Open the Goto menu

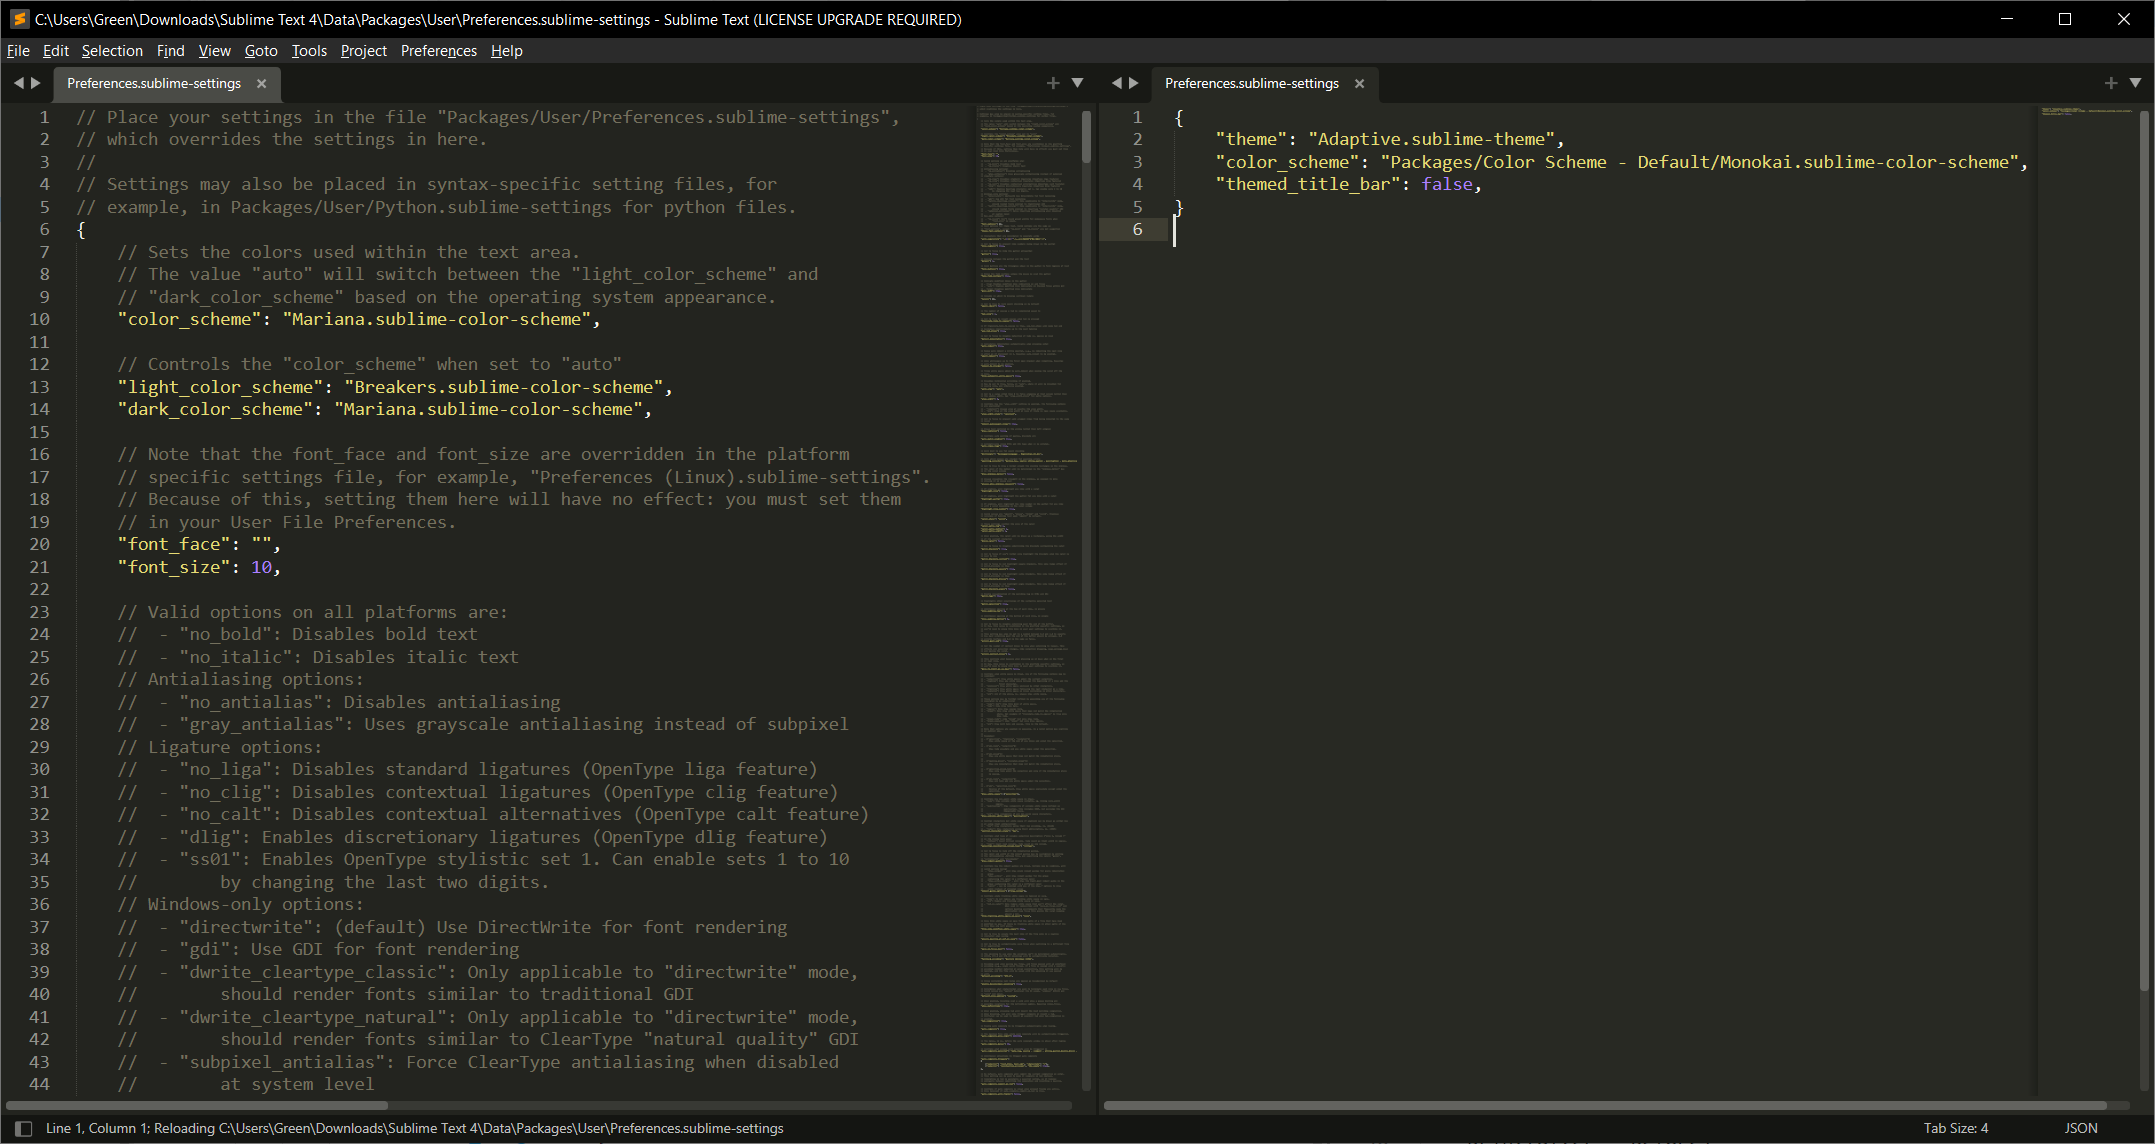260,50
